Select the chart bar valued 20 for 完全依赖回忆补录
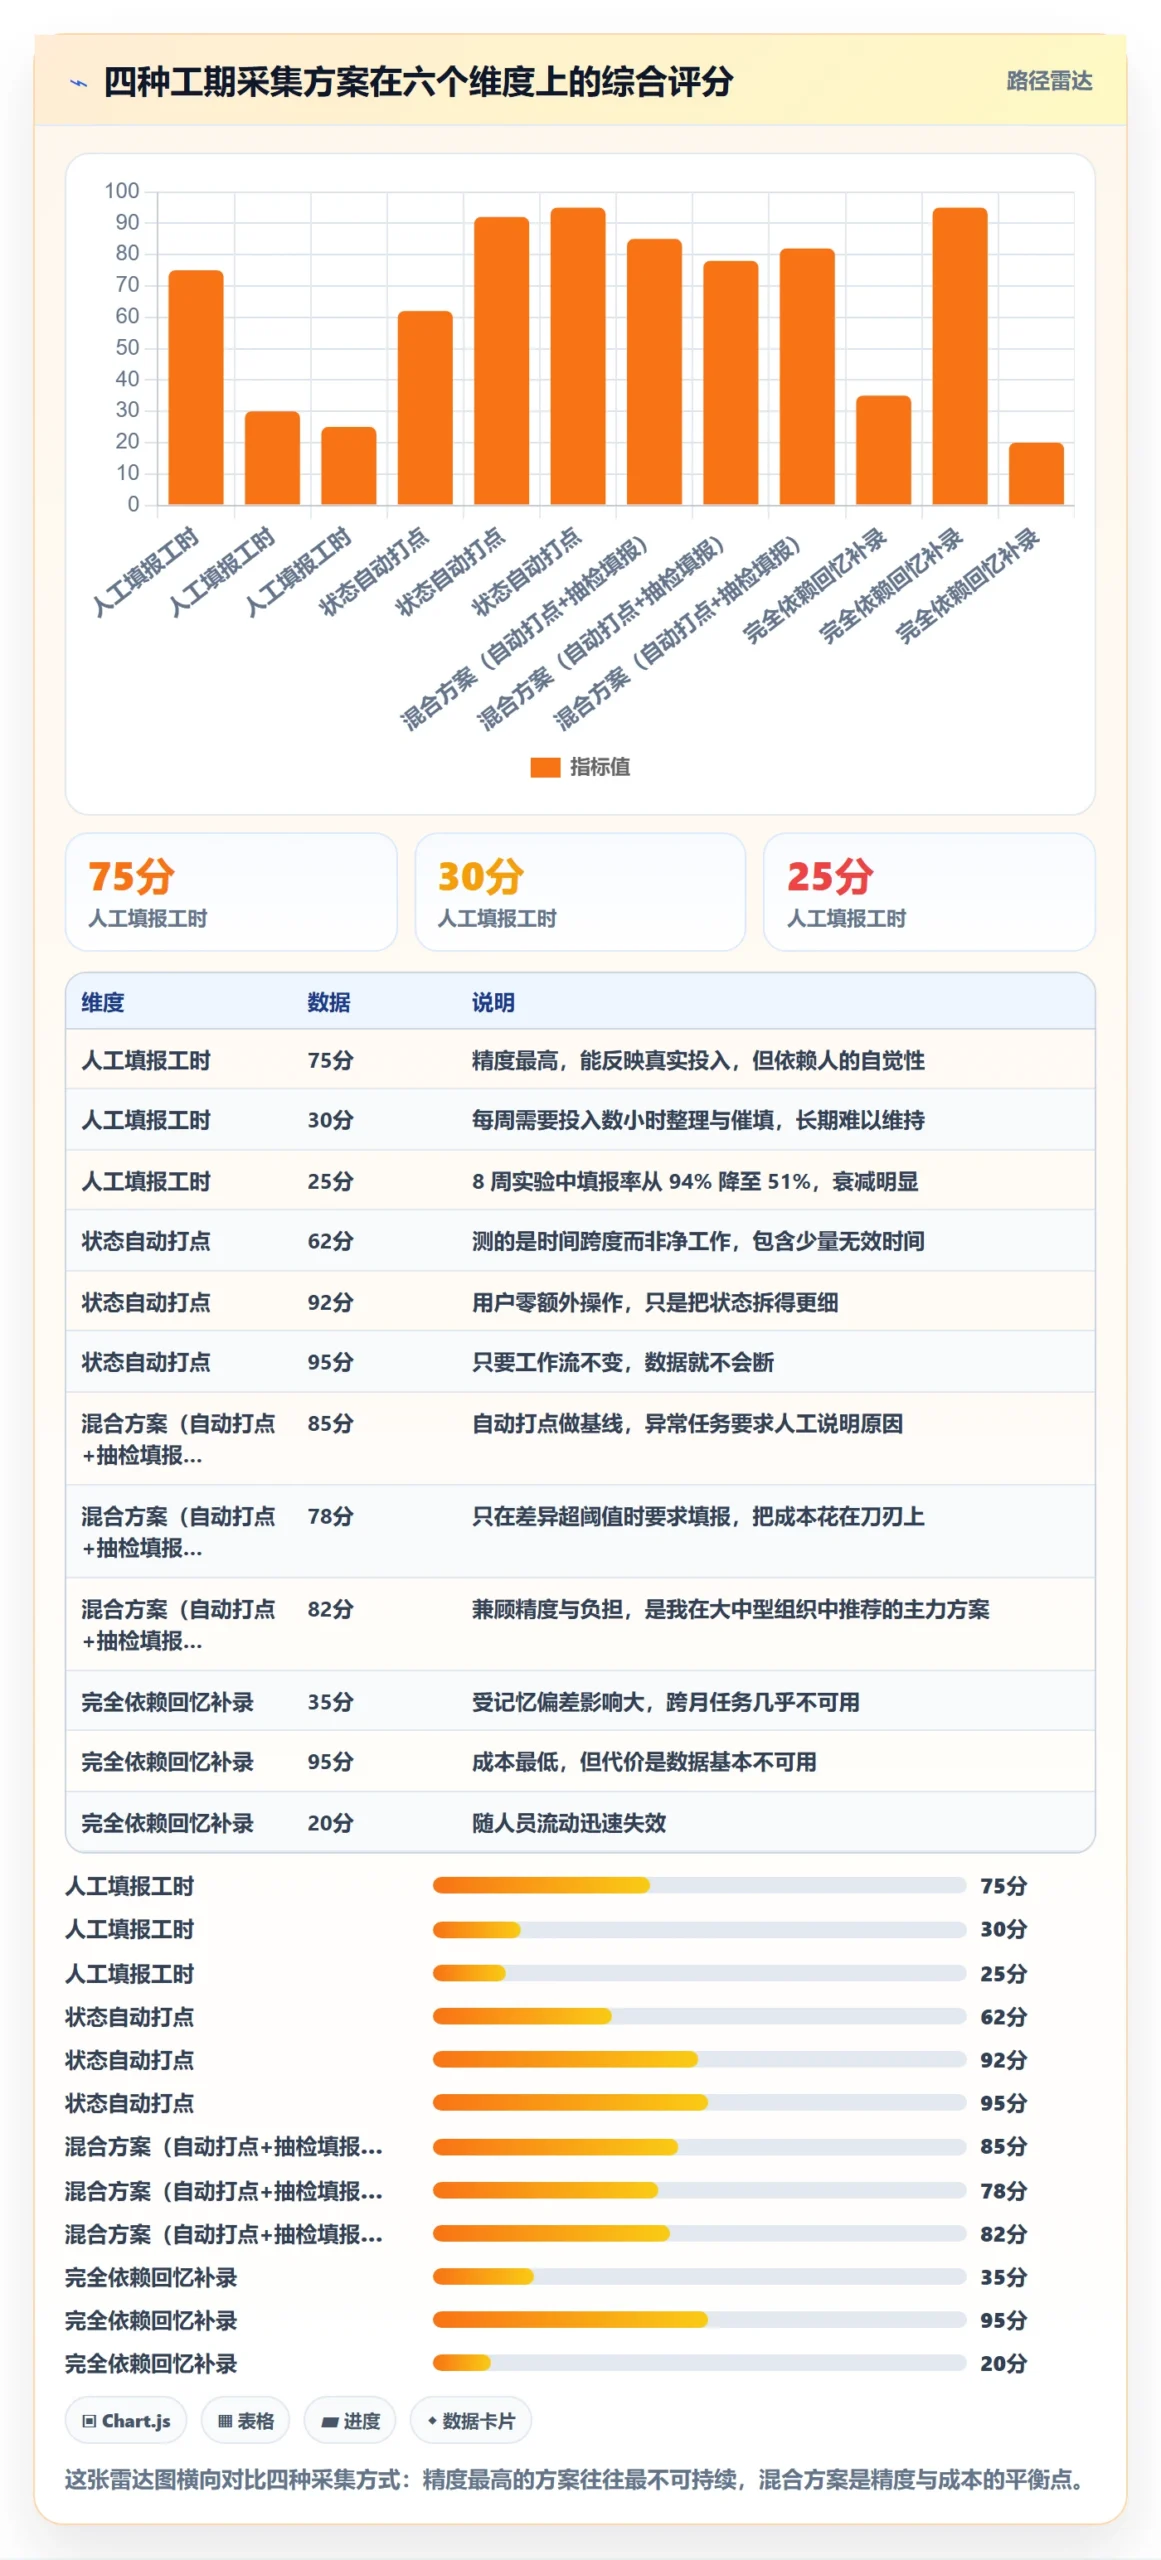 pyautogui.click(x=1036, y=473)
